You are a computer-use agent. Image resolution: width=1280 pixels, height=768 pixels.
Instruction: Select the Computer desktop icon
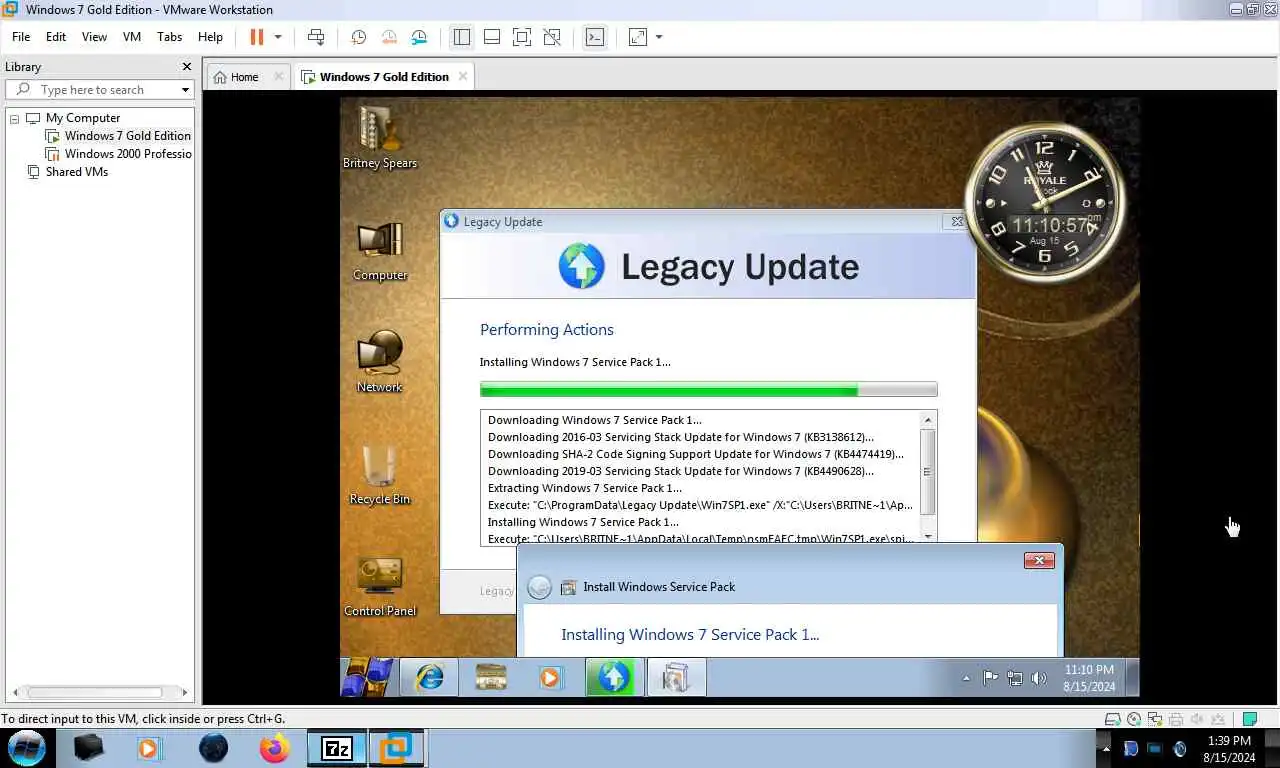click(x=380, y=250)
